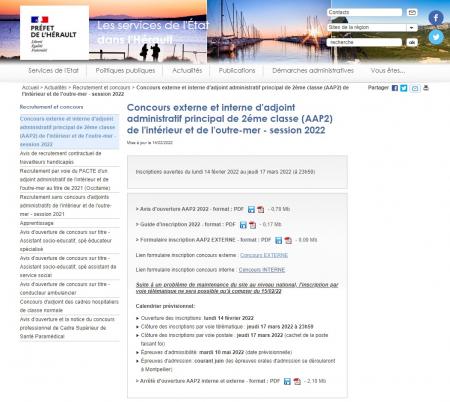Go to Actualités in the breadcrumb
This screenshot has height=402, width=450.
[x=55, y=88]
